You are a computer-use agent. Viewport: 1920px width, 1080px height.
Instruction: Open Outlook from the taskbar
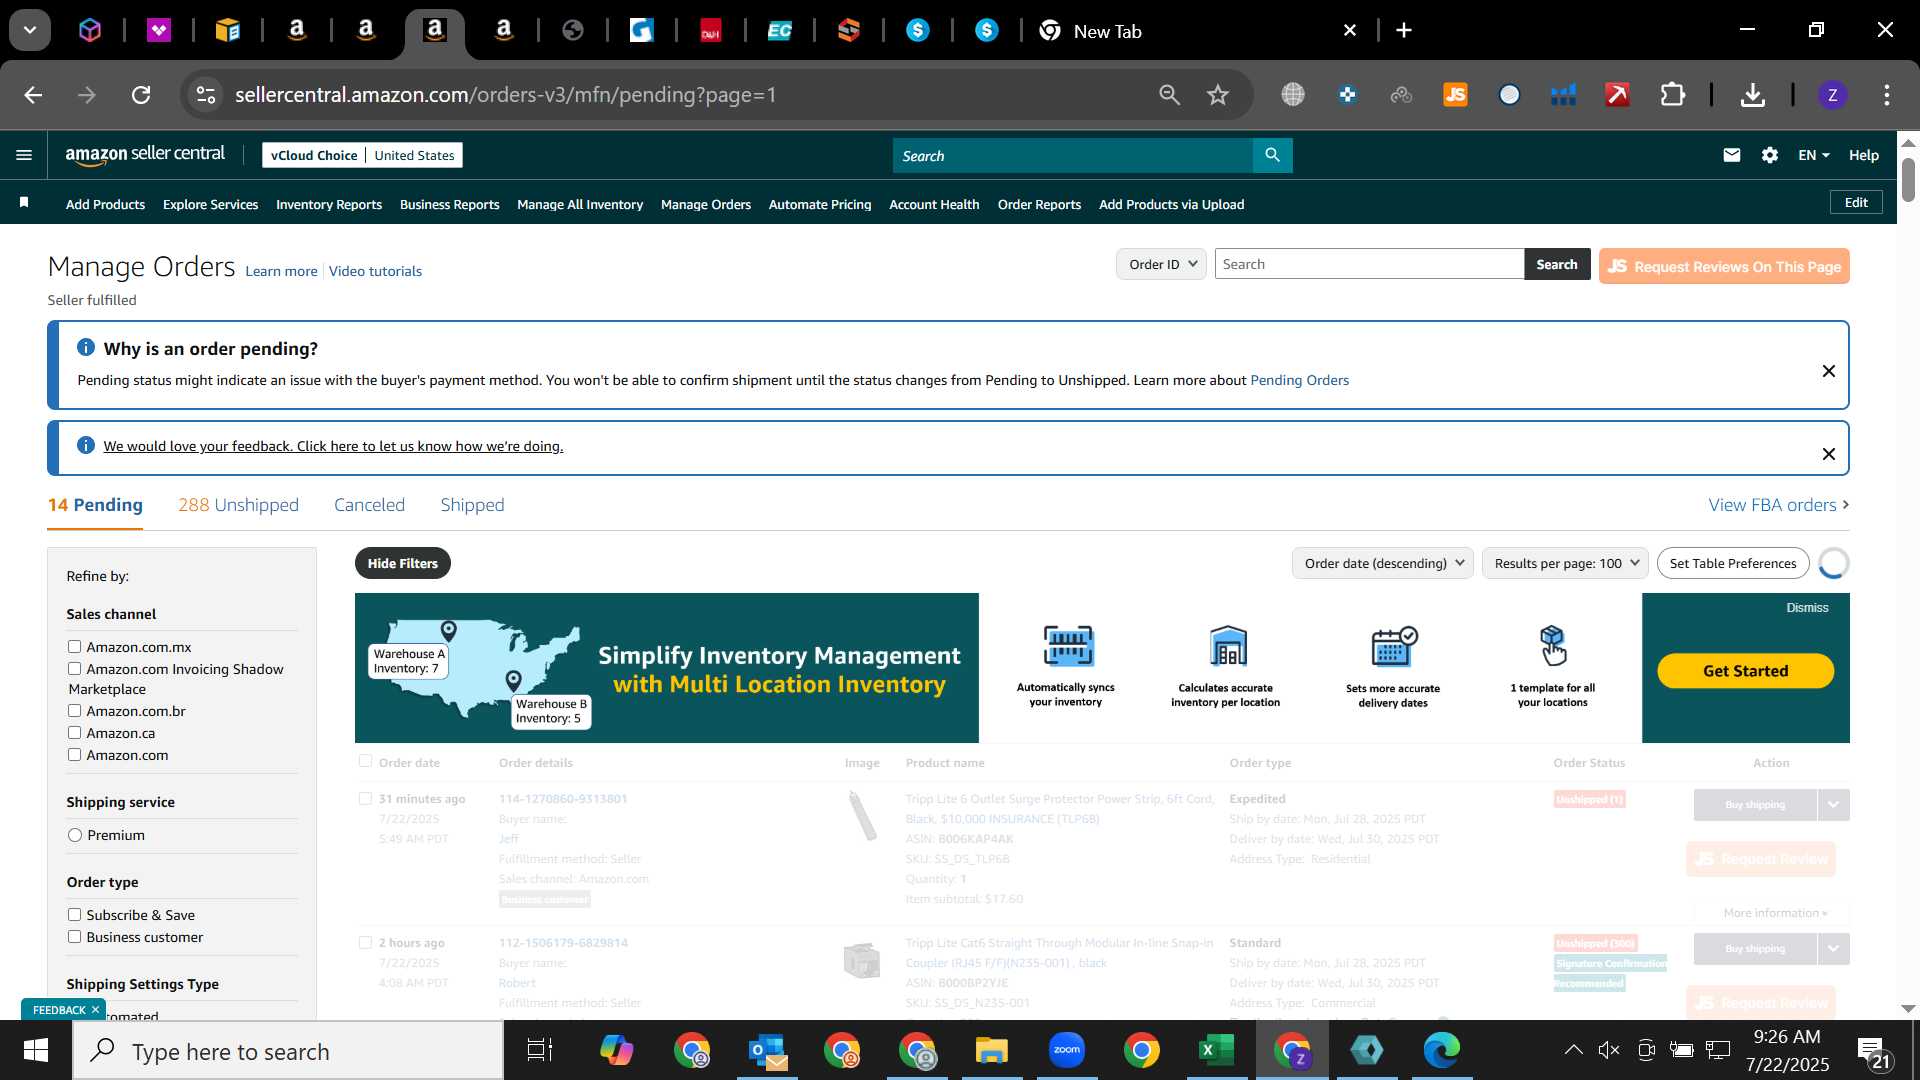pos(767,1050)
